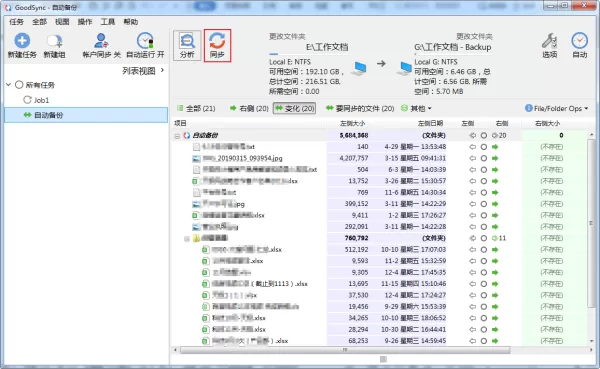The image size is (600, 369).
Task: Click left arrow in the 504 size row
Action: (x=473, y=170)
